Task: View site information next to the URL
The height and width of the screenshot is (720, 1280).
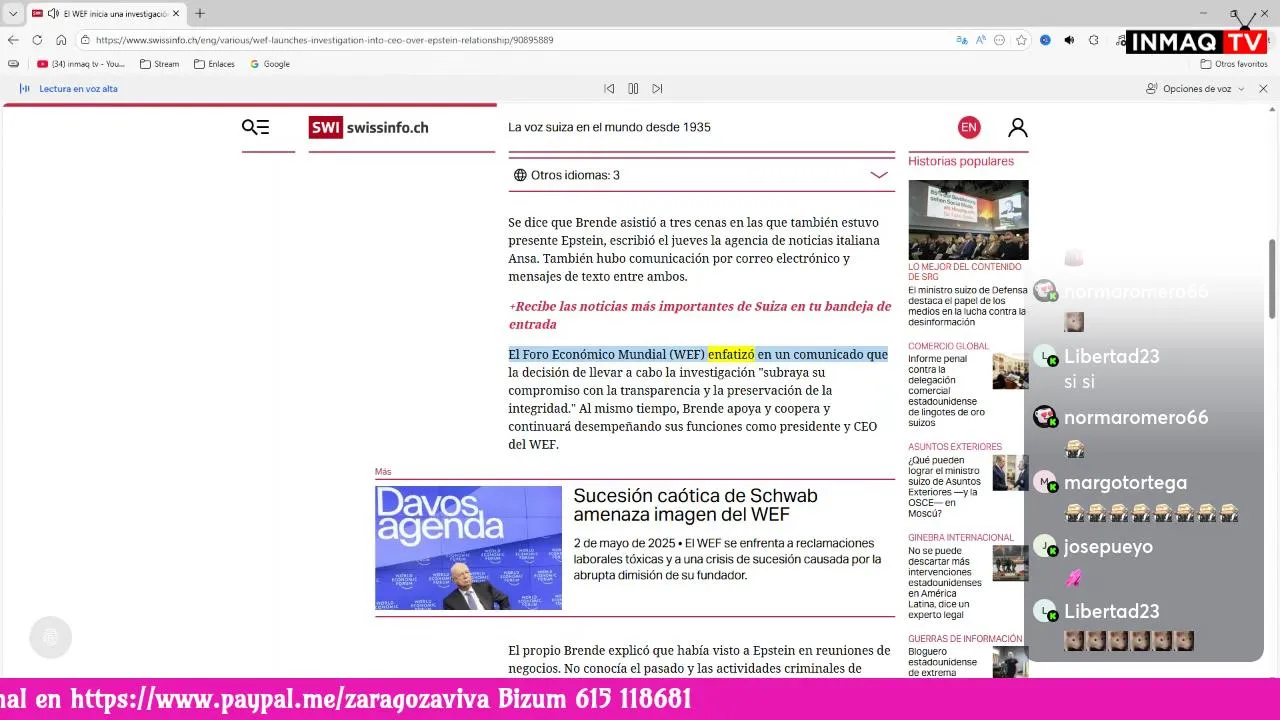Action: click(x=86, y=40)
